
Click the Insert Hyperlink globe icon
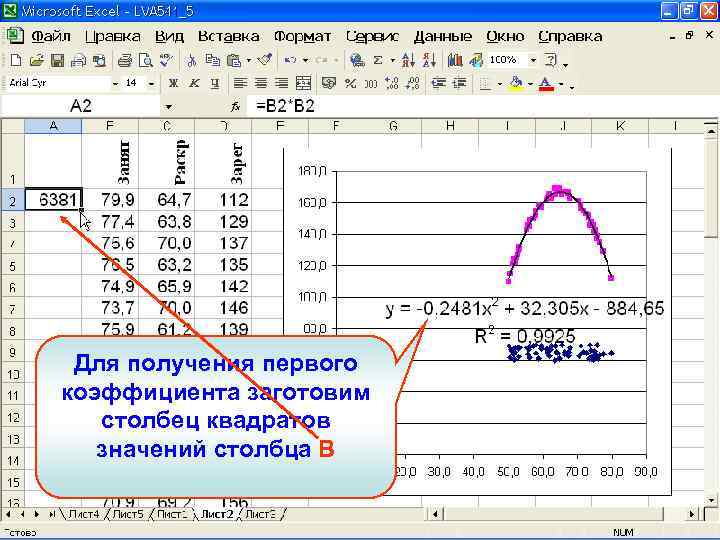point(357,60)
